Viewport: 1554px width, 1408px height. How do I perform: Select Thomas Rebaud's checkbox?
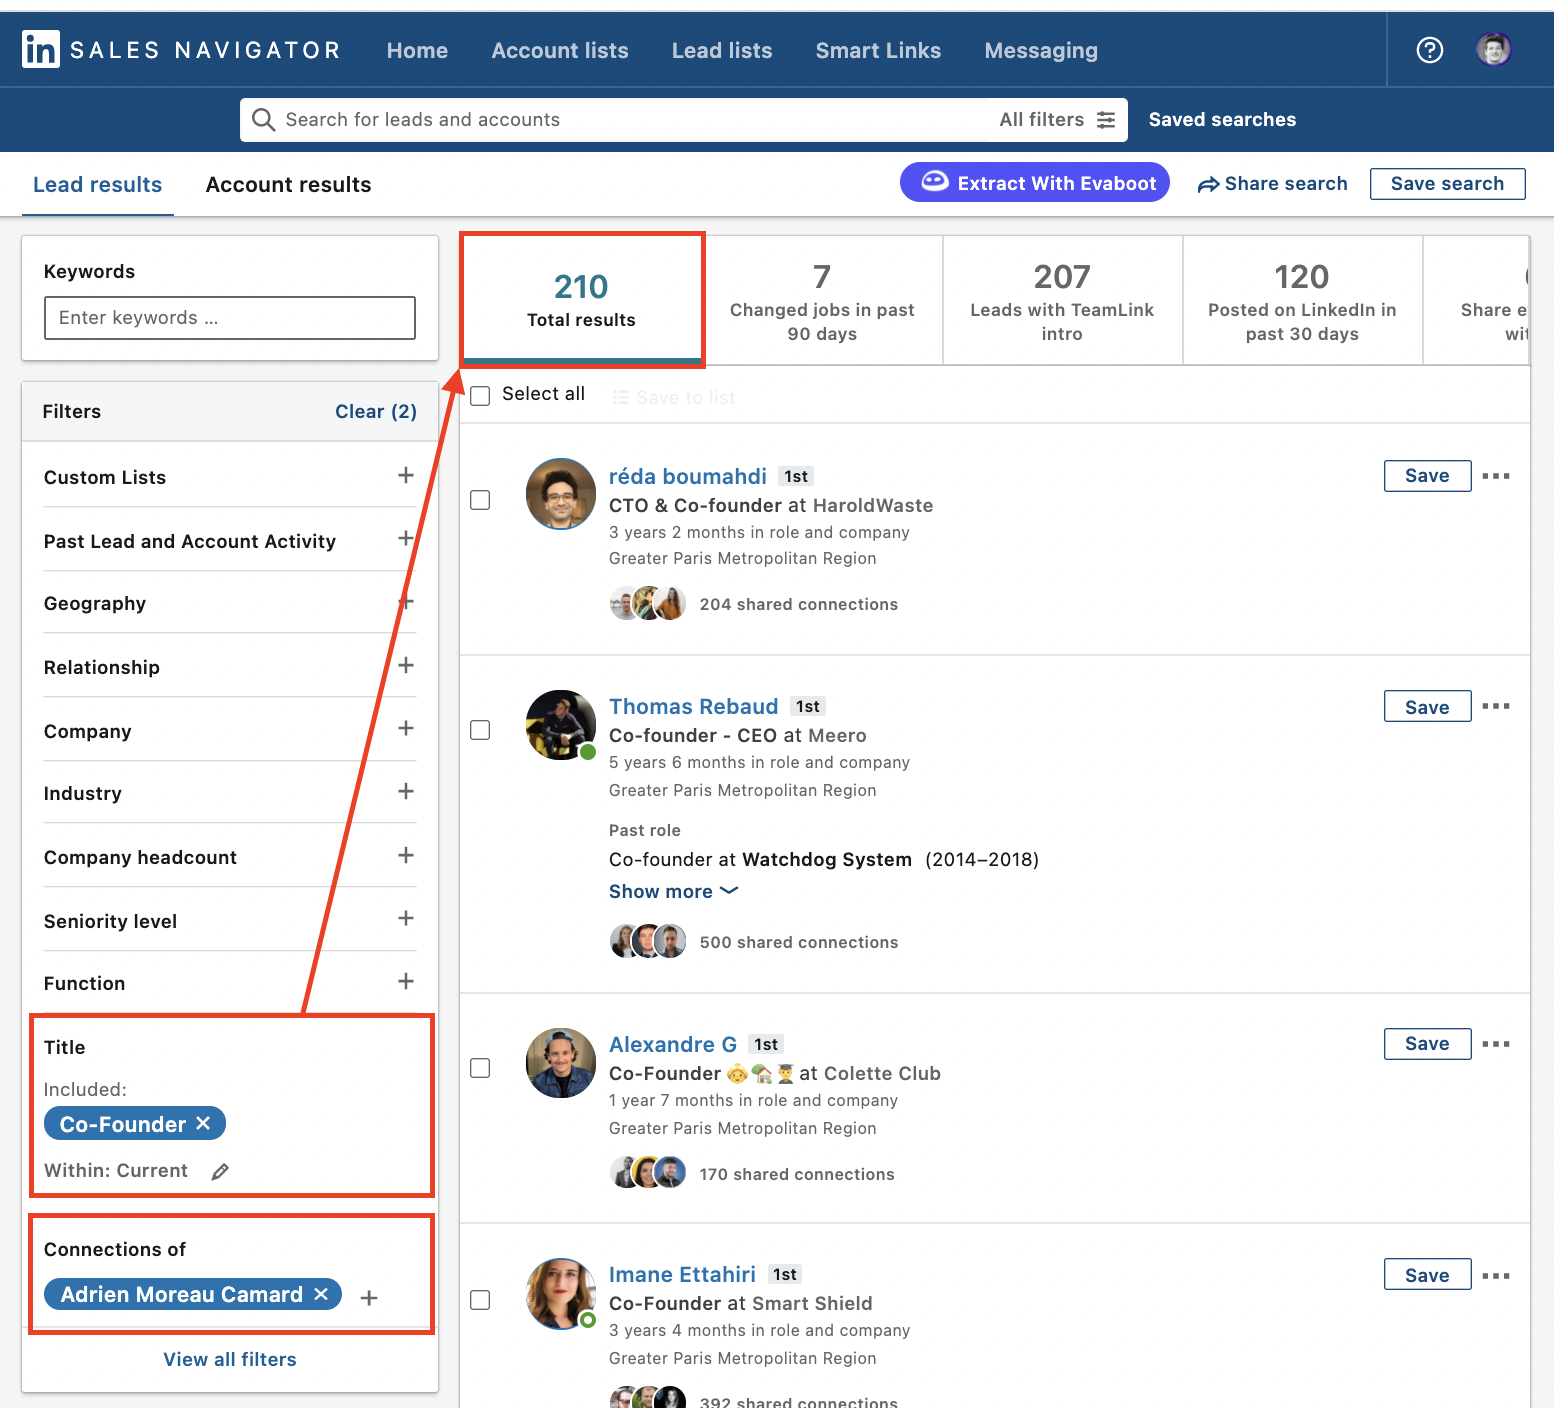point(480,730)
